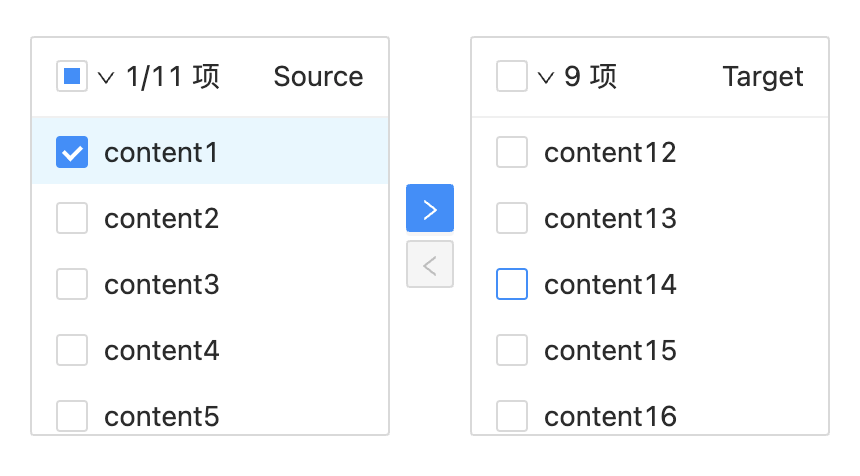
Task: Toggle the Target select-all checkbox
Action: 512,76
